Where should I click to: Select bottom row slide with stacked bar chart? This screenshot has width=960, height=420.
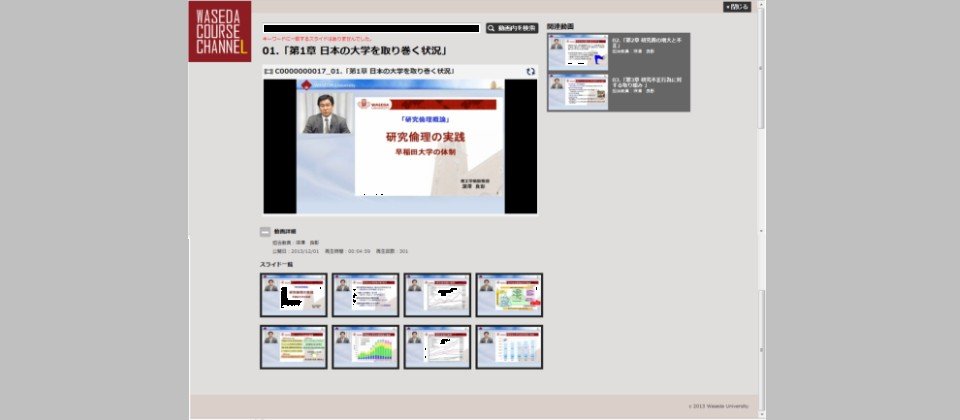click(365, 347)
